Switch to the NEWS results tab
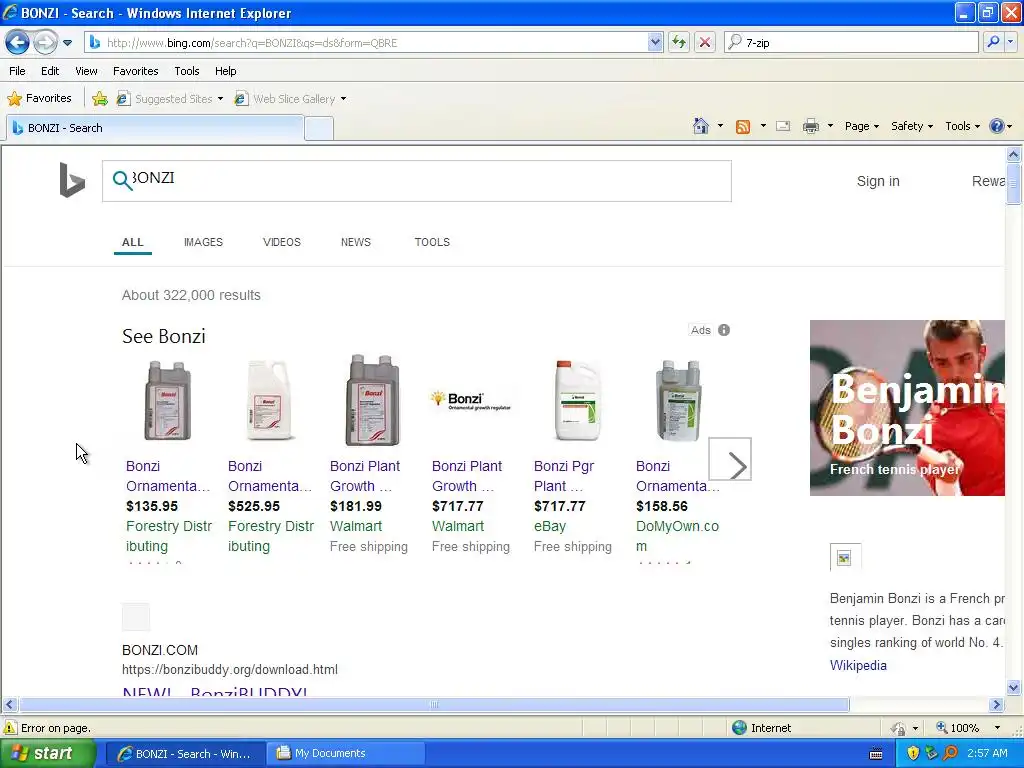Image resolution: width=1024 pixels, height=768 pixels. pos(355,242)
